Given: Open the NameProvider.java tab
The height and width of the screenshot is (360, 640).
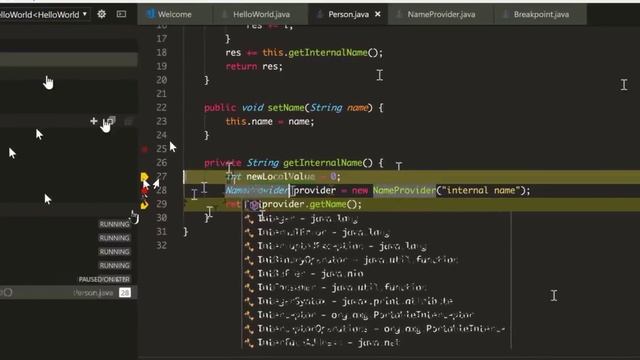Looking at the screenshot, I should click(x=441, y=14).
